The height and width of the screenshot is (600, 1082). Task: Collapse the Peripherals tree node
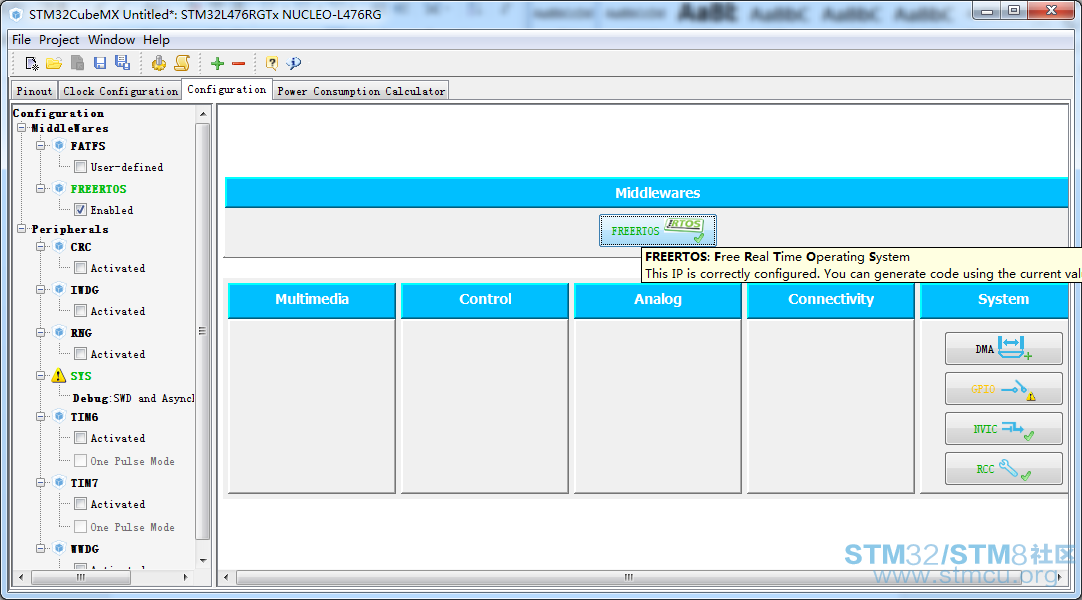pyautogui.click(x=22, y=228)
